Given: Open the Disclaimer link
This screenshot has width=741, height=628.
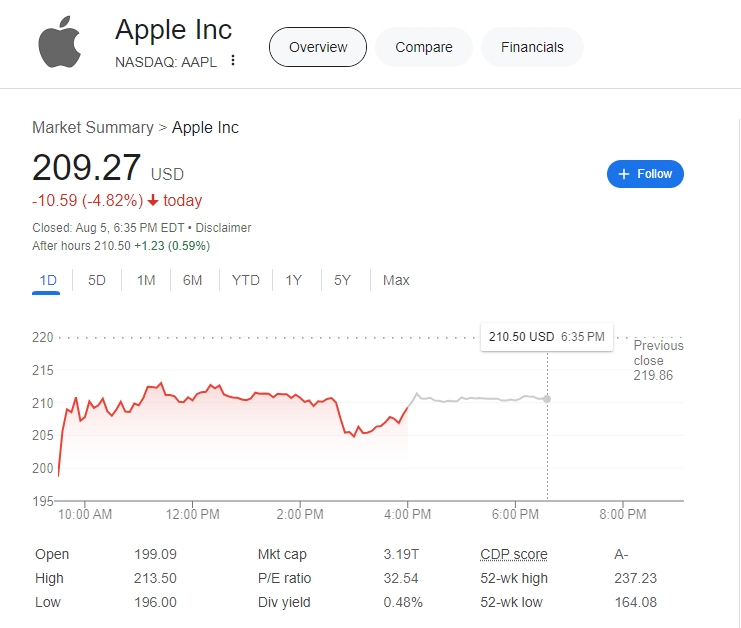Looking at the screenshot, I should point(223,228).
